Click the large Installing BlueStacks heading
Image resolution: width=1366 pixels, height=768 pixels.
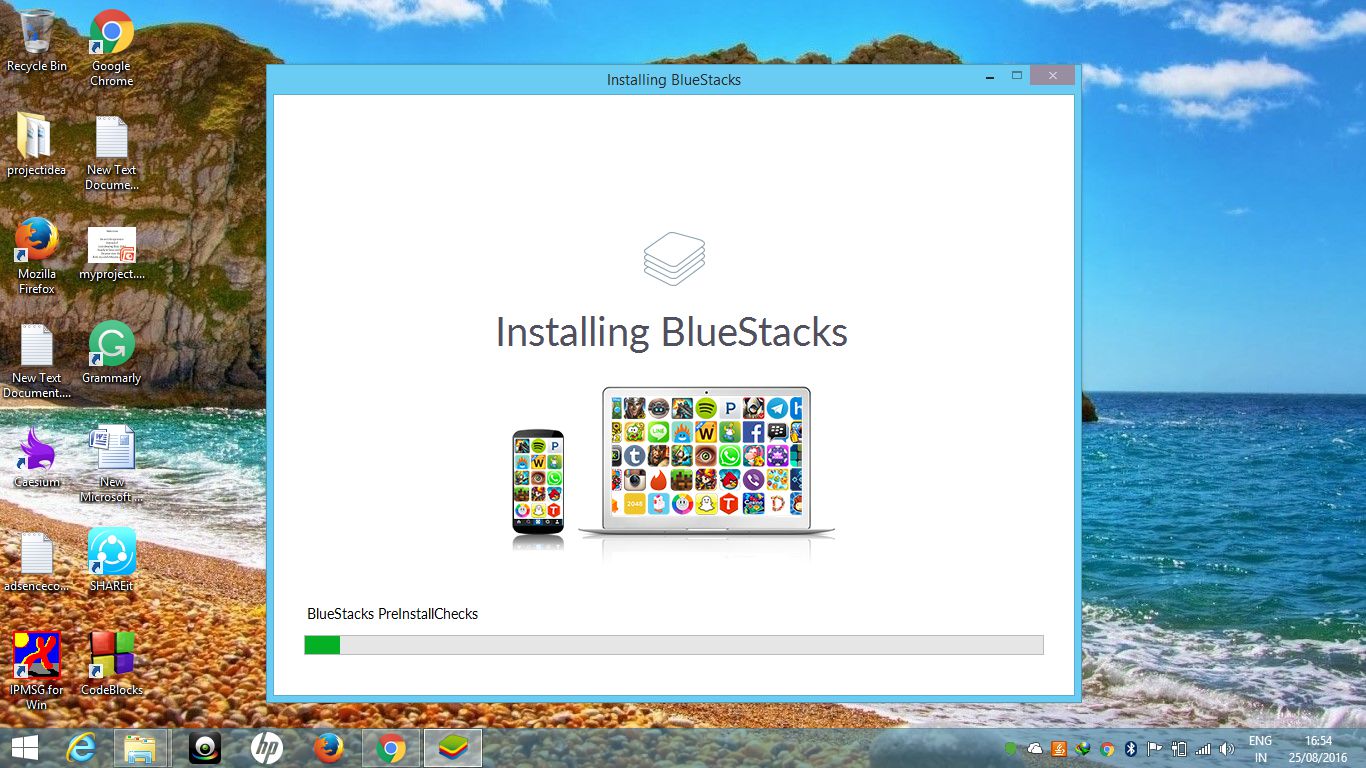click(671, 332)
